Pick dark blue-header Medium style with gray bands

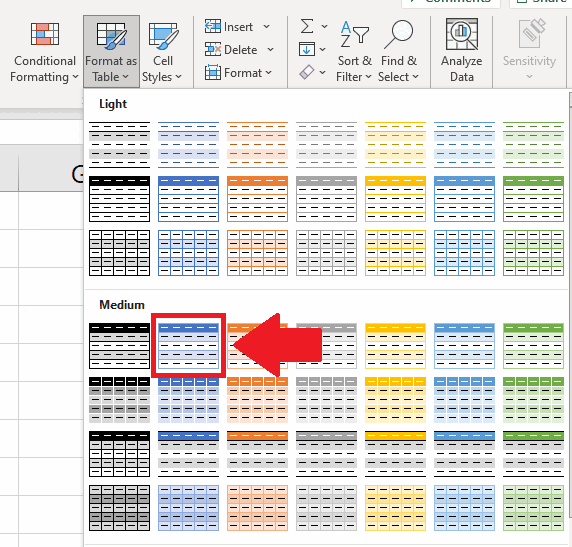[x=188, y=454]
